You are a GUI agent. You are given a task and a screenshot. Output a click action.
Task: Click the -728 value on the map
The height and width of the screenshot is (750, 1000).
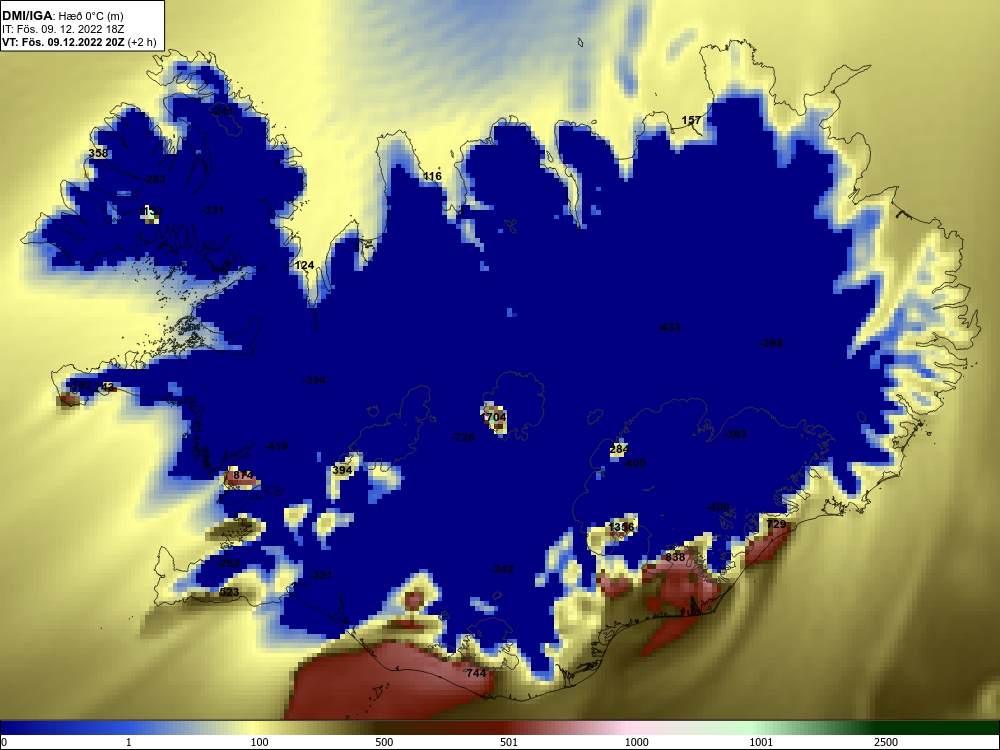point(463,437)
